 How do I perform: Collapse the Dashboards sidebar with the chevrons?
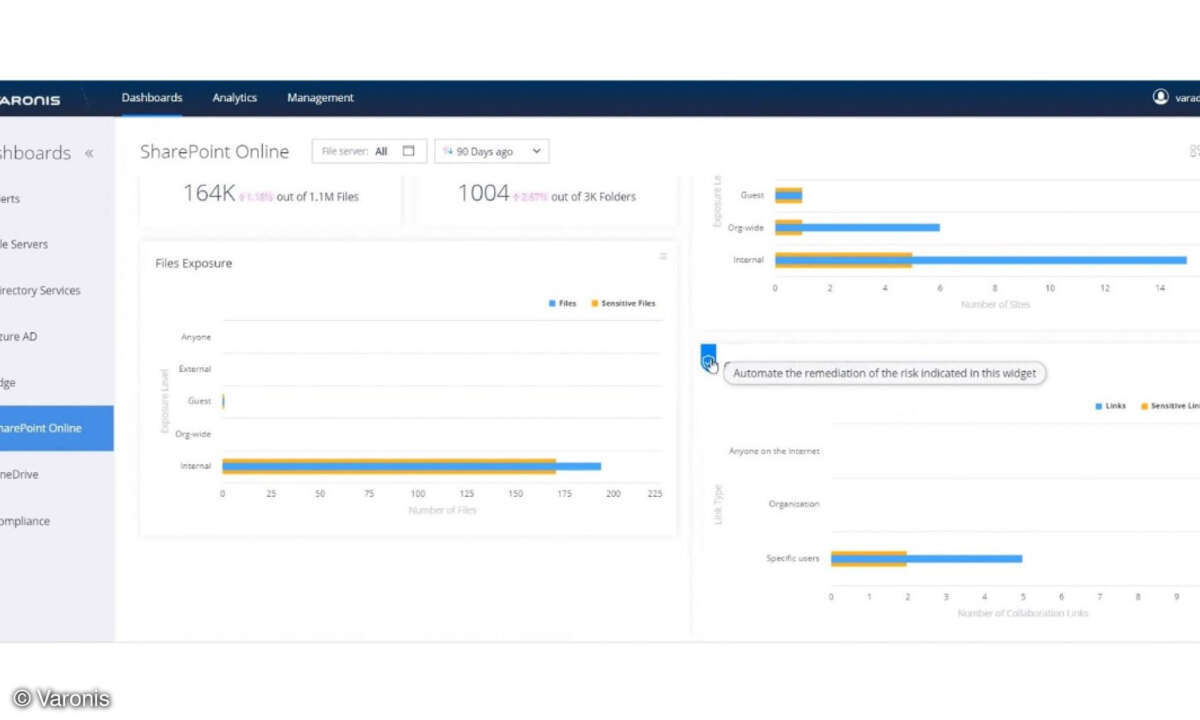pos(89,153)
